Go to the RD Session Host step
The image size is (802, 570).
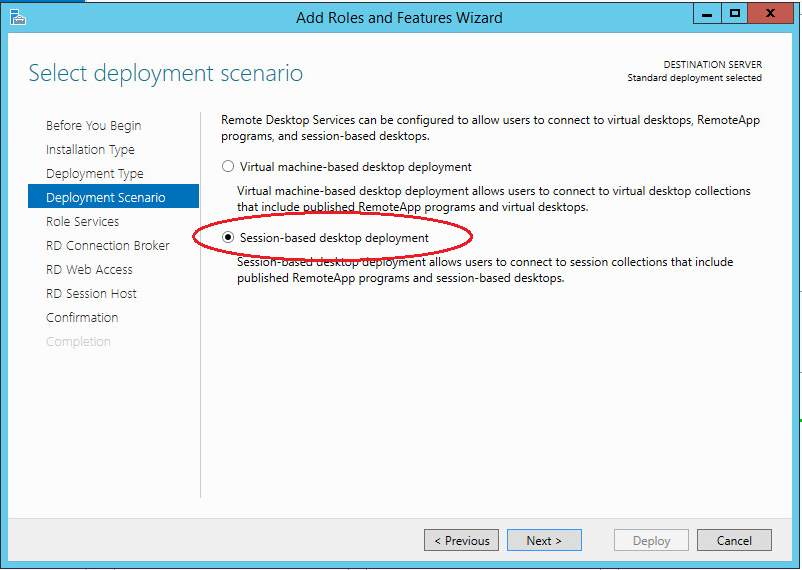(x=91, y=294)
